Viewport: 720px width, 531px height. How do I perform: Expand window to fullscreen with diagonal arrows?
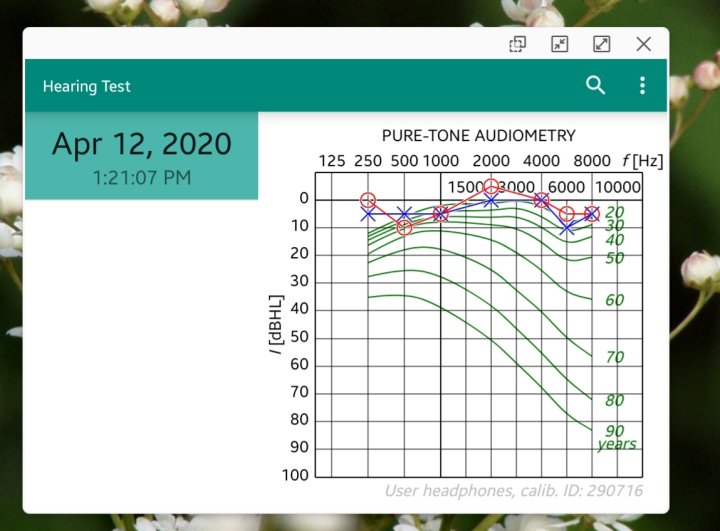[x=602, y=44]
